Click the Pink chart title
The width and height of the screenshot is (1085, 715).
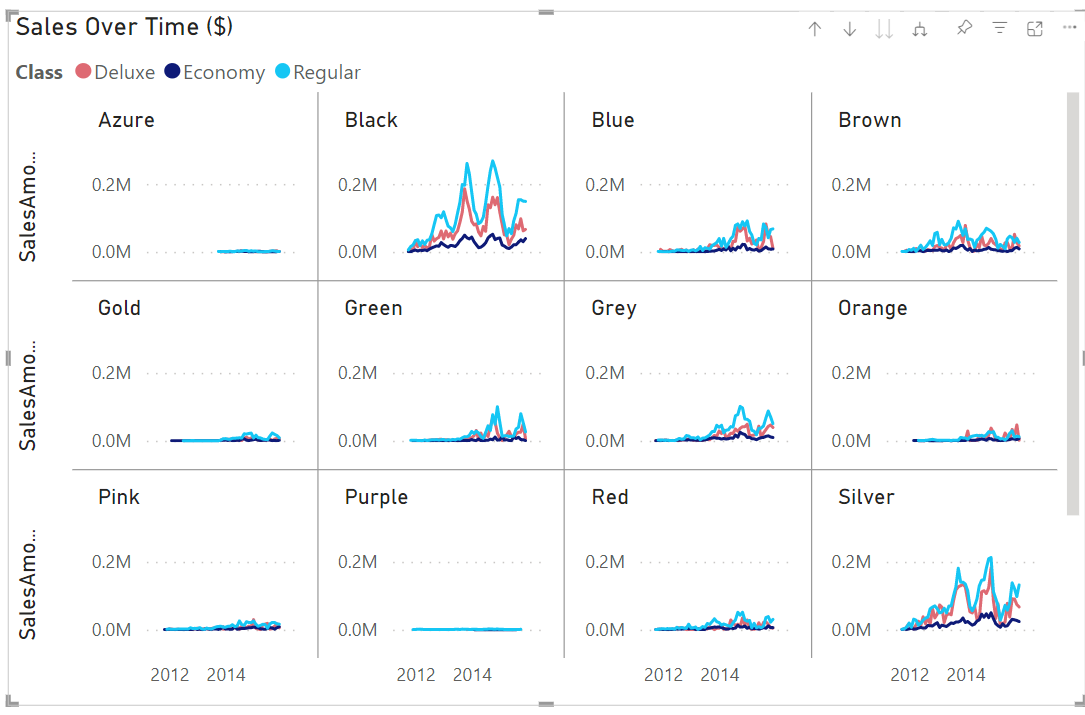[x=119, y=497]
